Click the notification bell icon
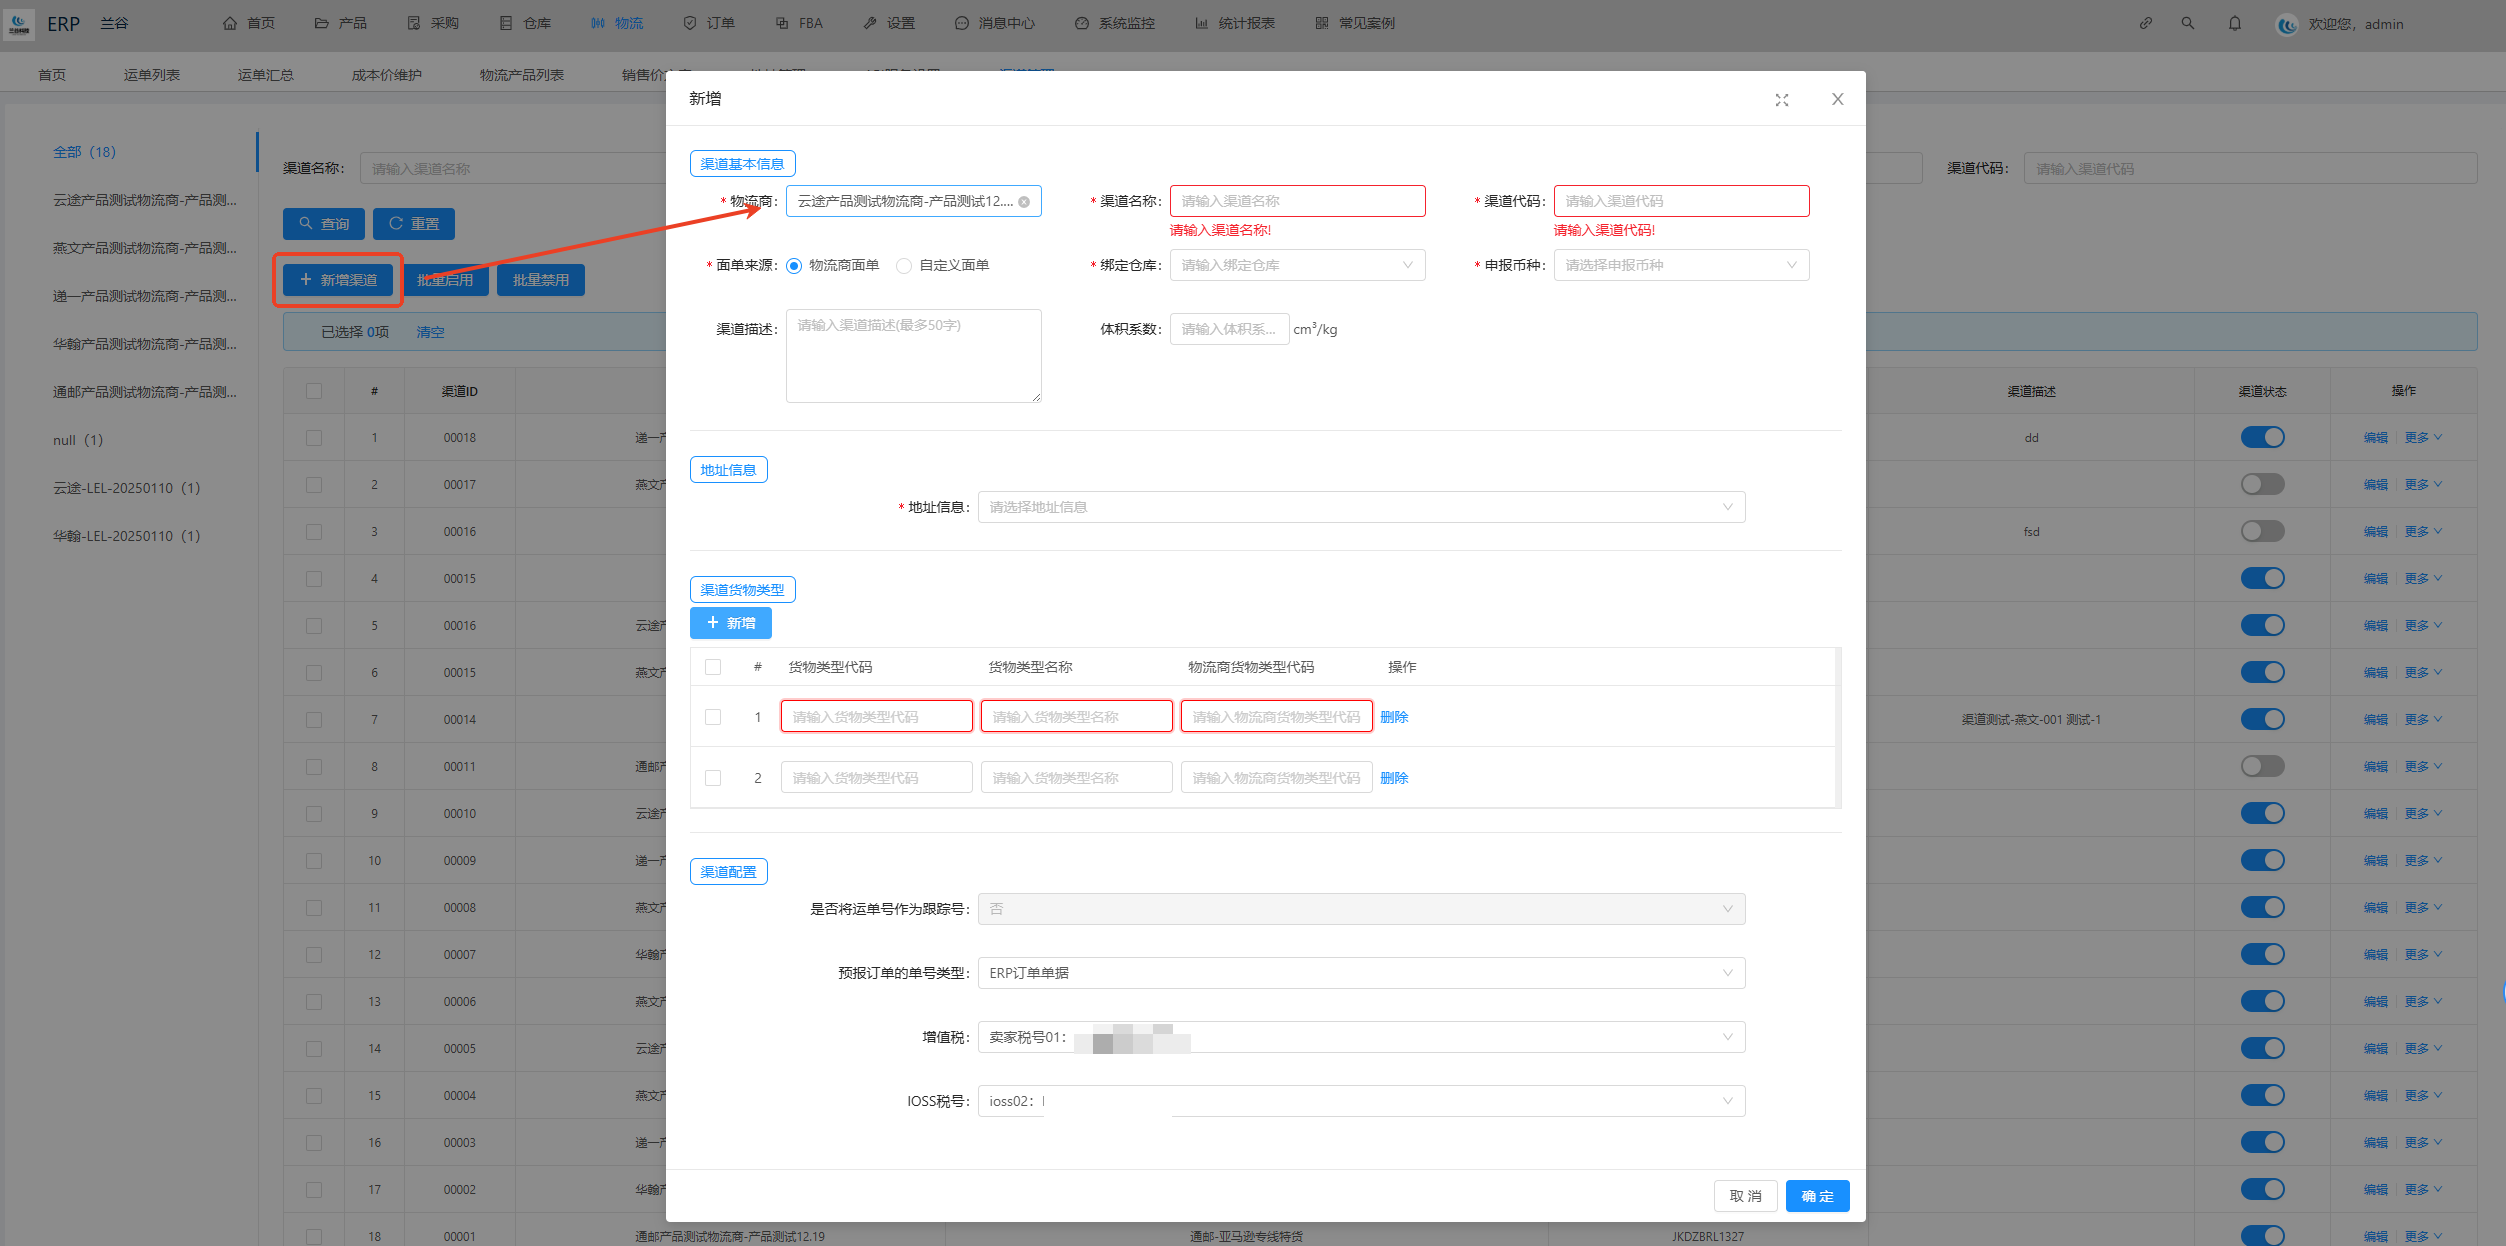Screen dimensions: 2506x1246 pos(2235,23)
